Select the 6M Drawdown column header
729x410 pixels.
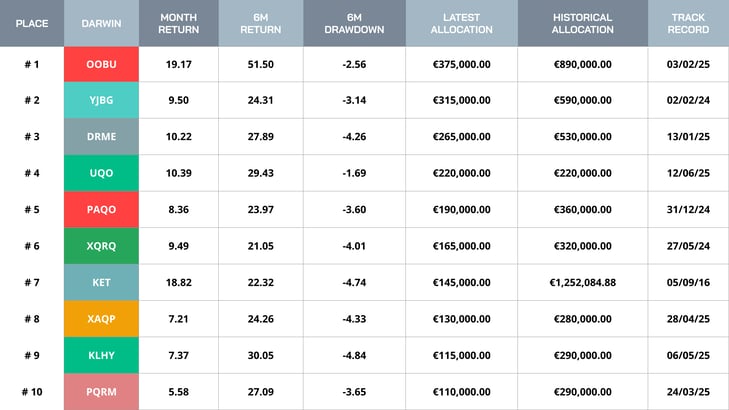coord(354,23)
